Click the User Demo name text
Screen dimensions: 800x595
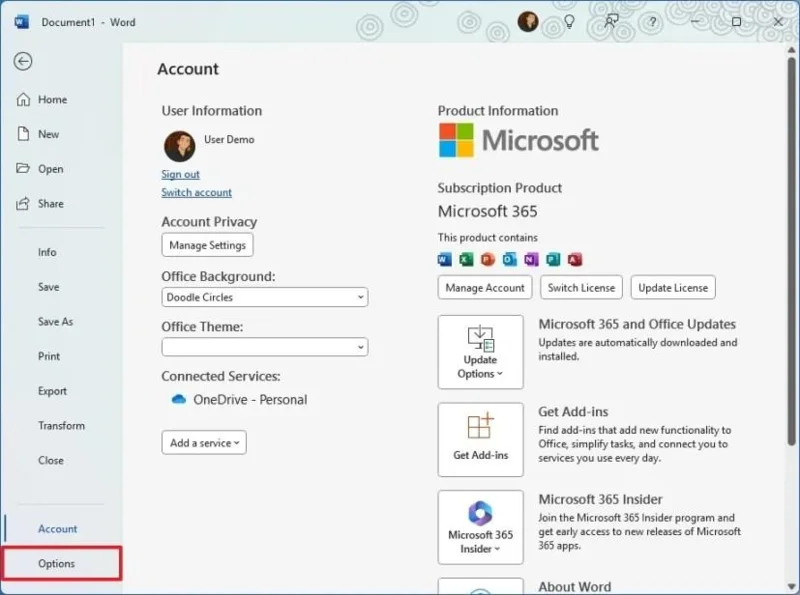tap(229, 139)
